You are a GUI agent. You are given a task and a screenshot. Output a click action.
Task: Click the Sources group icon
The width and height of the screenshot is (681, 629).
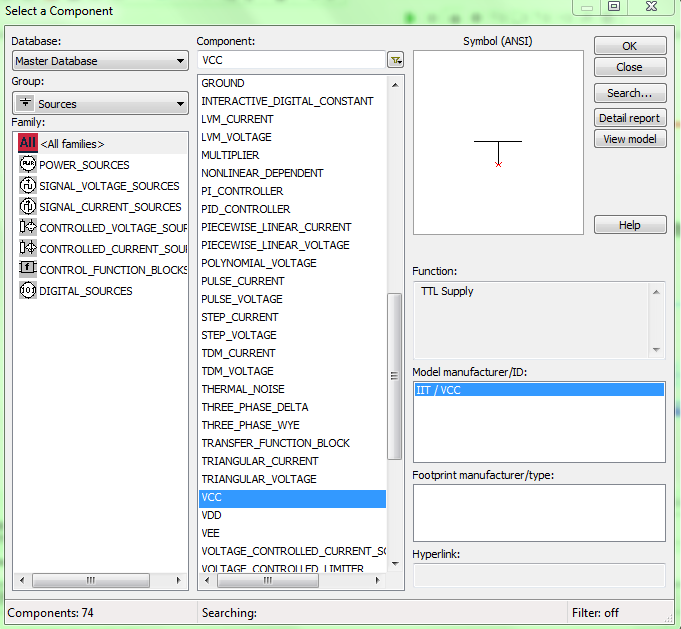(25, 103)
